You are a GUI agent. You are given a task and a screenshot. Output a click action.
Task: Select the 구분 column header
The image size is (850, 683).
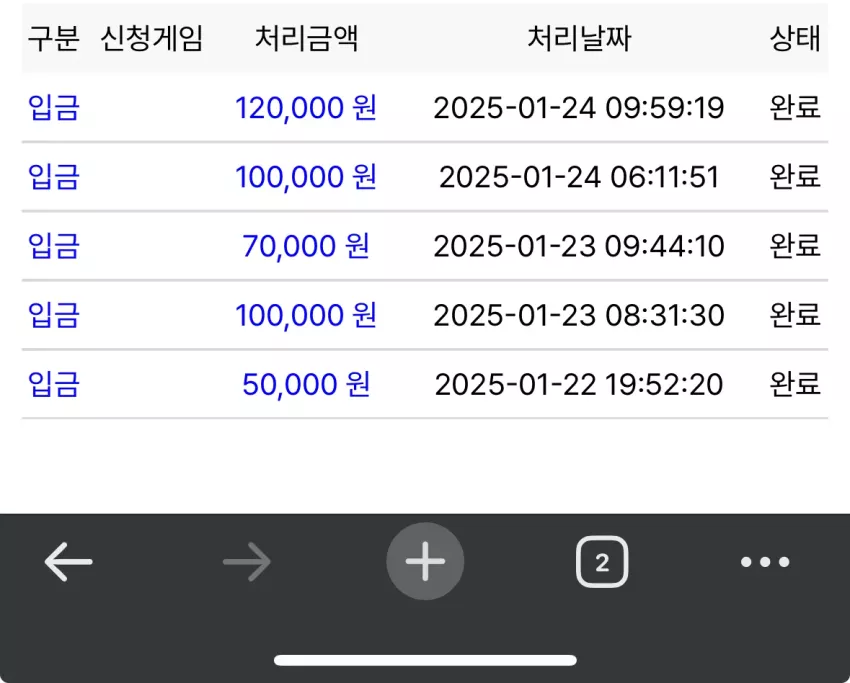click(54, 38)
